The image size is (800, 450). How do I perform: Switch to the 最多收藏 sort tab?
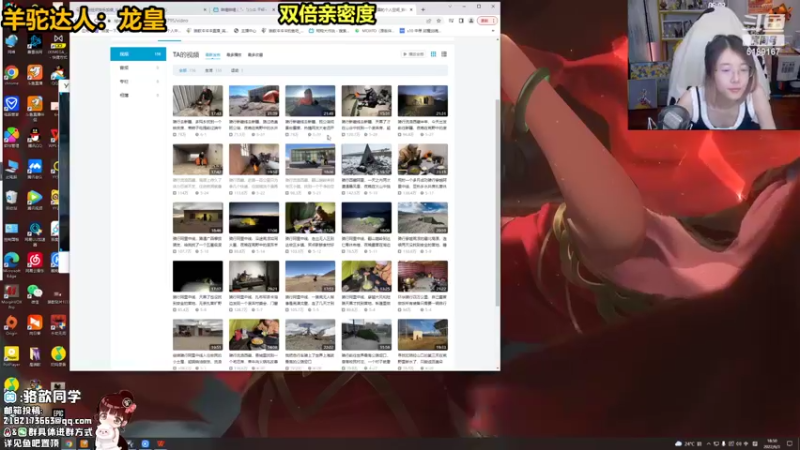(x=255, y=55)
